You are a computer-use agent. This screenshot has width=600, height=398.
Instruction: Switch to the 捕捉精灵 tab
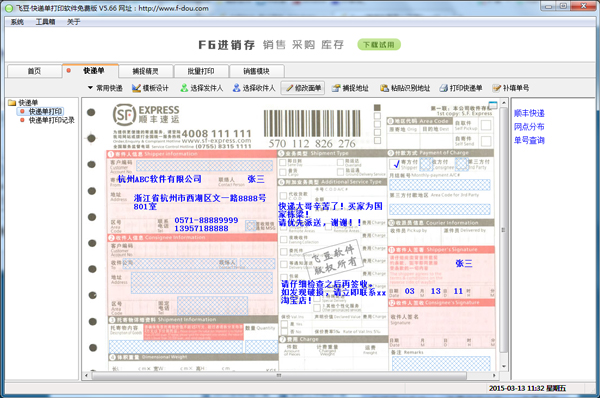pyautogui.click(x=145, y=71)
